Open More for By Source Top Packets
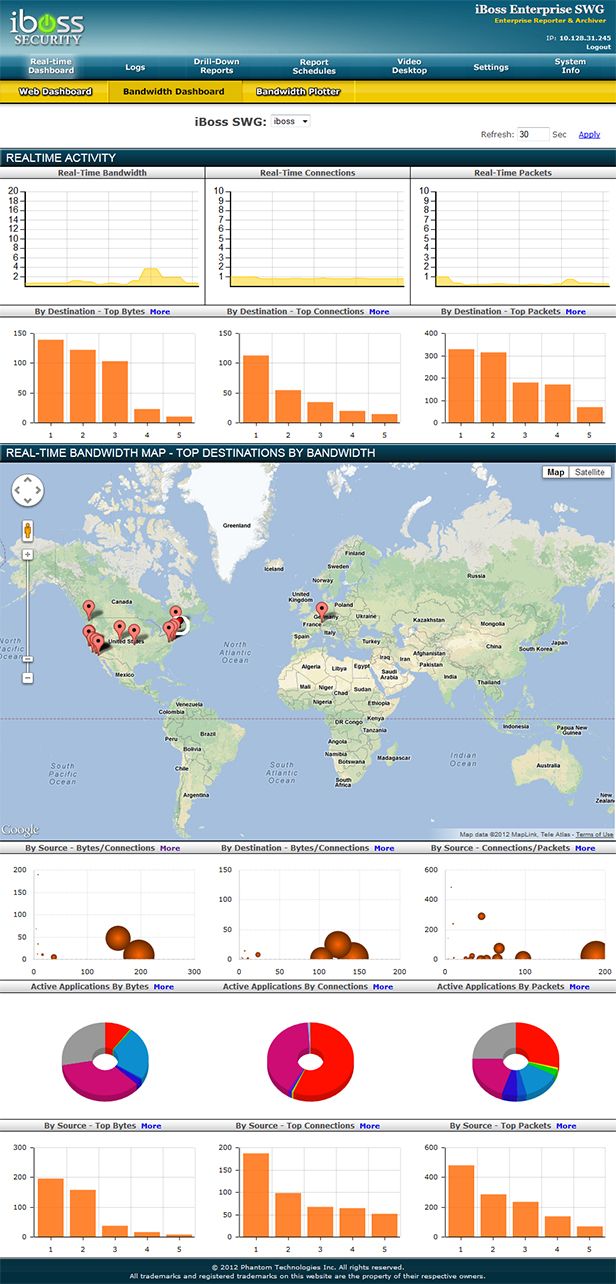Screen dimensions: 616x1284 coord(566,1126)
